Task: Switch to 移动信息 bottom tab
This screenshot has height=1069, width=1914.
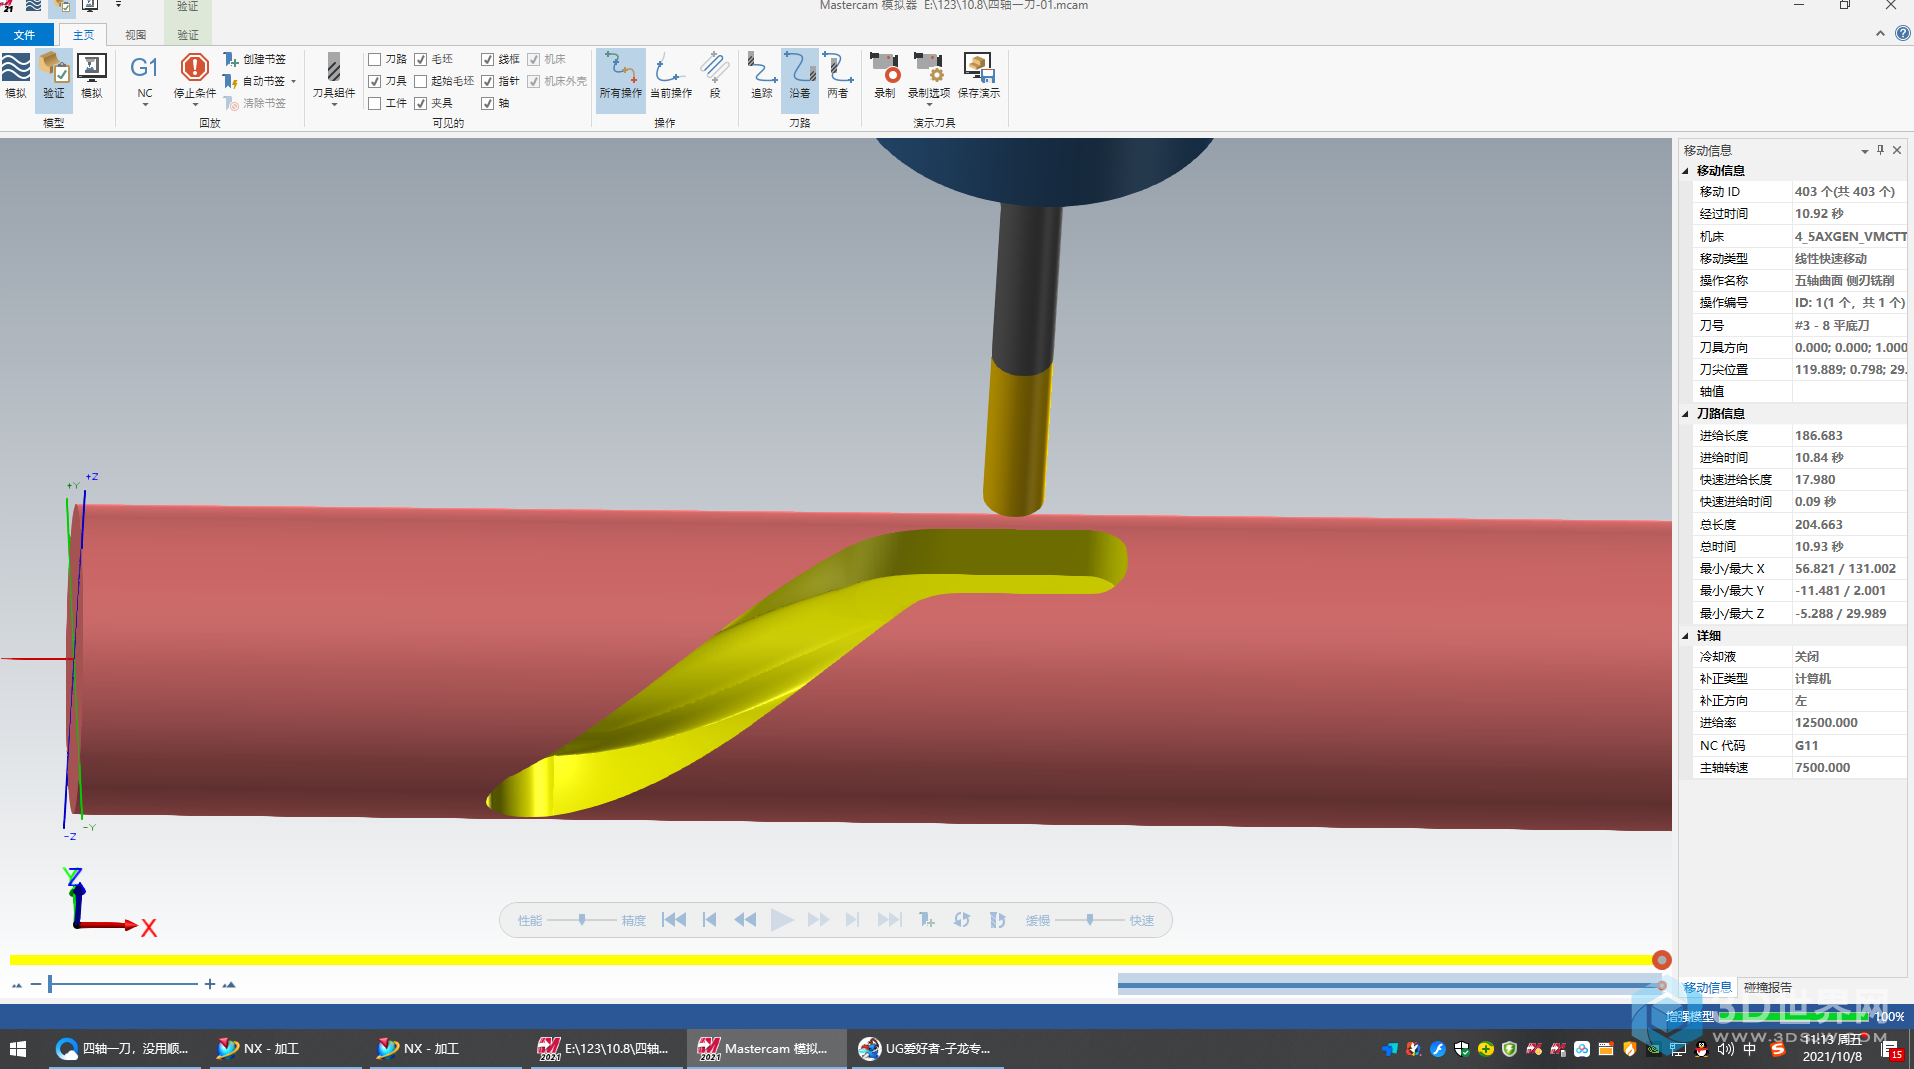Action: click(1708, 987)
